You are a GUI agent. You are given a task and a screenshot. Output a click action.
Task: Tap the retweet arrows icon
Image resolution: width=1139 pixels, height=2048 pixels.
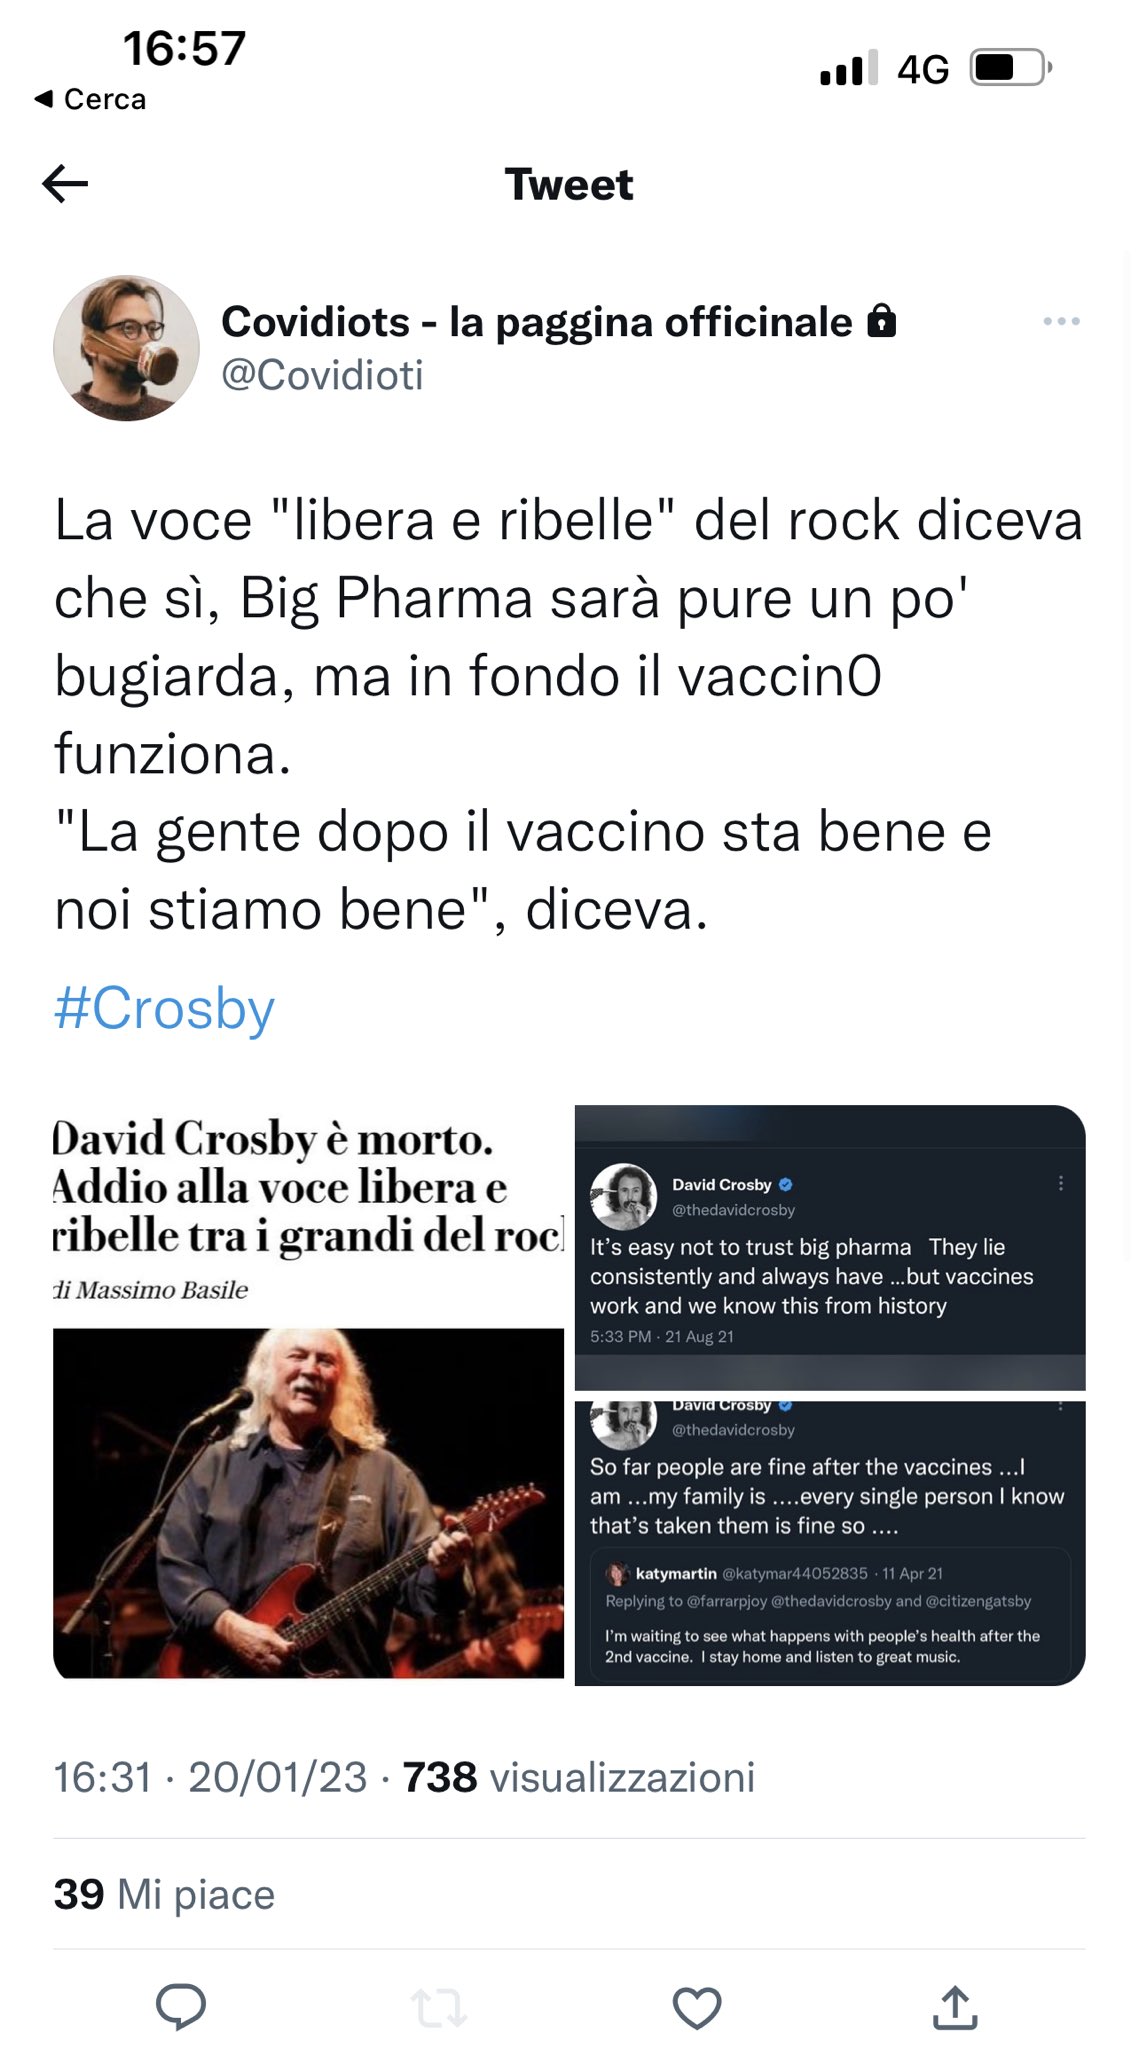[438, 2007]
